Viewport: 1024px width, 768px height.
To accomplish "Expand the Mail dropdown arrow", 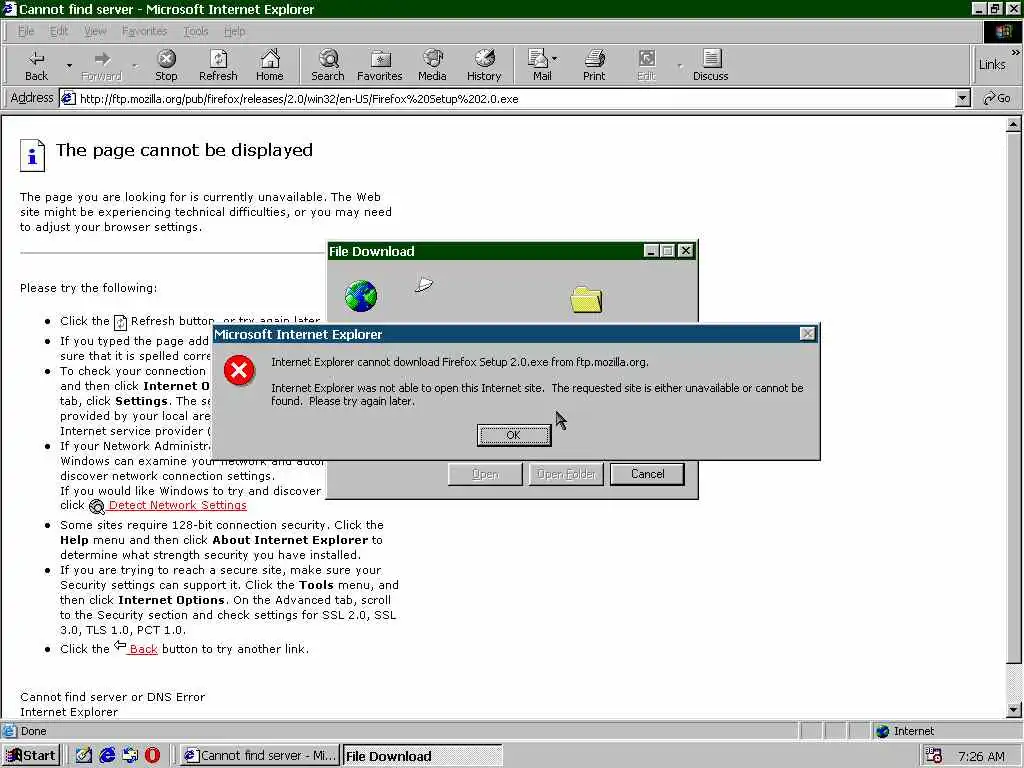I will tap(554, 59).
